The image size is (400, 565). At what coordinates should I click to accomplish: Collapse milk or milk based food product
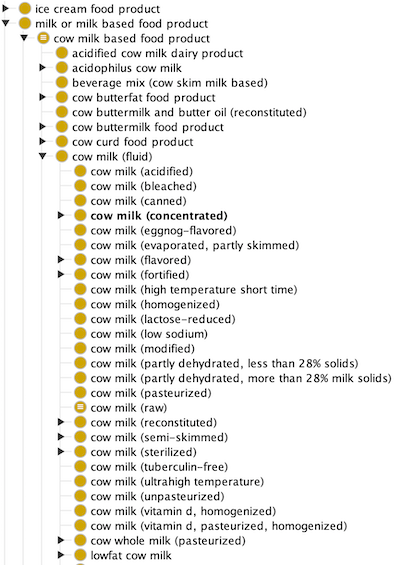pyautogui.click(x=5, y=23)
